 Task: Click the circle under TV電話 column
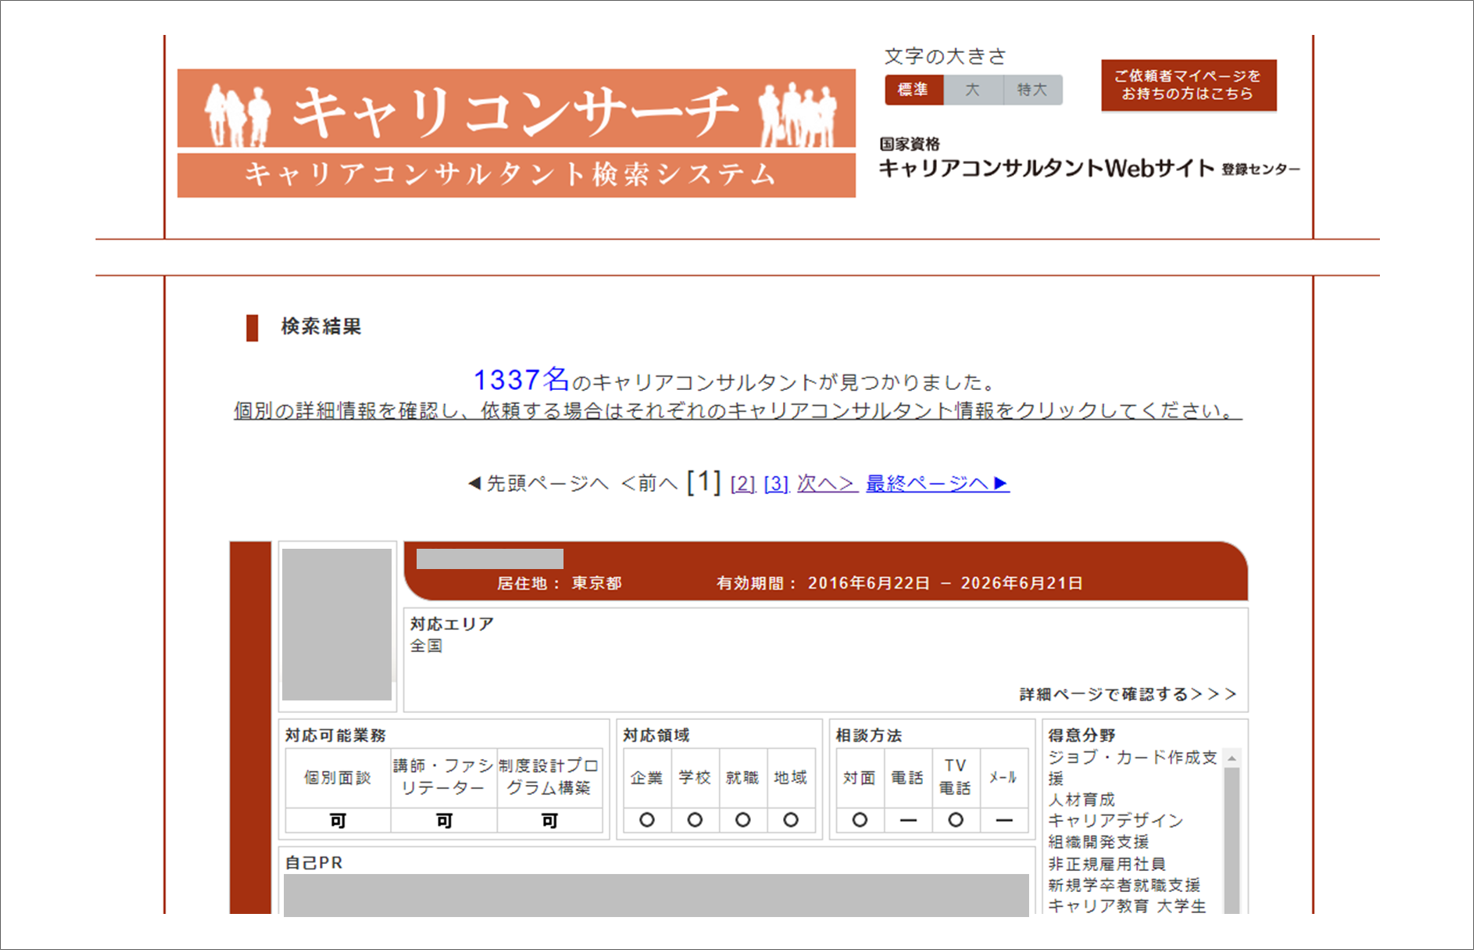(x=955, y=820)
